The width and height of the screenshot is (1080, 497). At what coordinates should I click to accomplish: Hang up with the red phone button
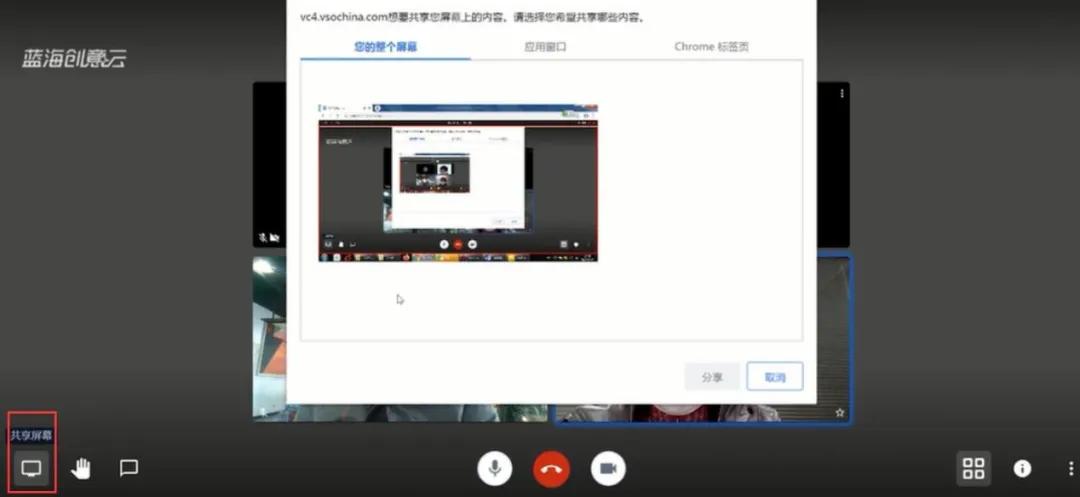tap(551, 469)
